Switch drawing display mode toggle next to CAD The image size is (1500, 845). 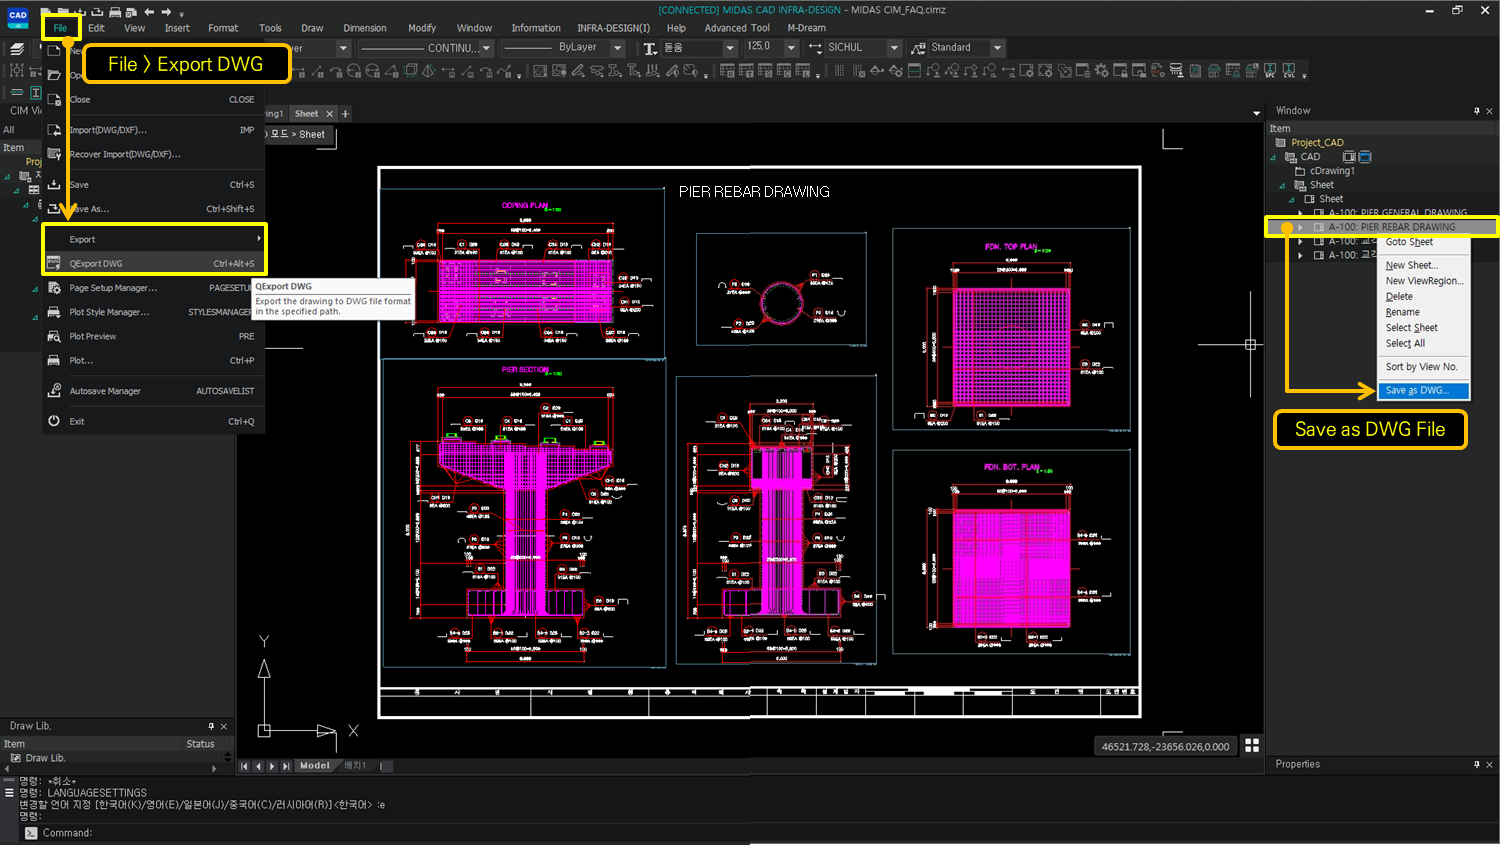[x=1365, y=156]
